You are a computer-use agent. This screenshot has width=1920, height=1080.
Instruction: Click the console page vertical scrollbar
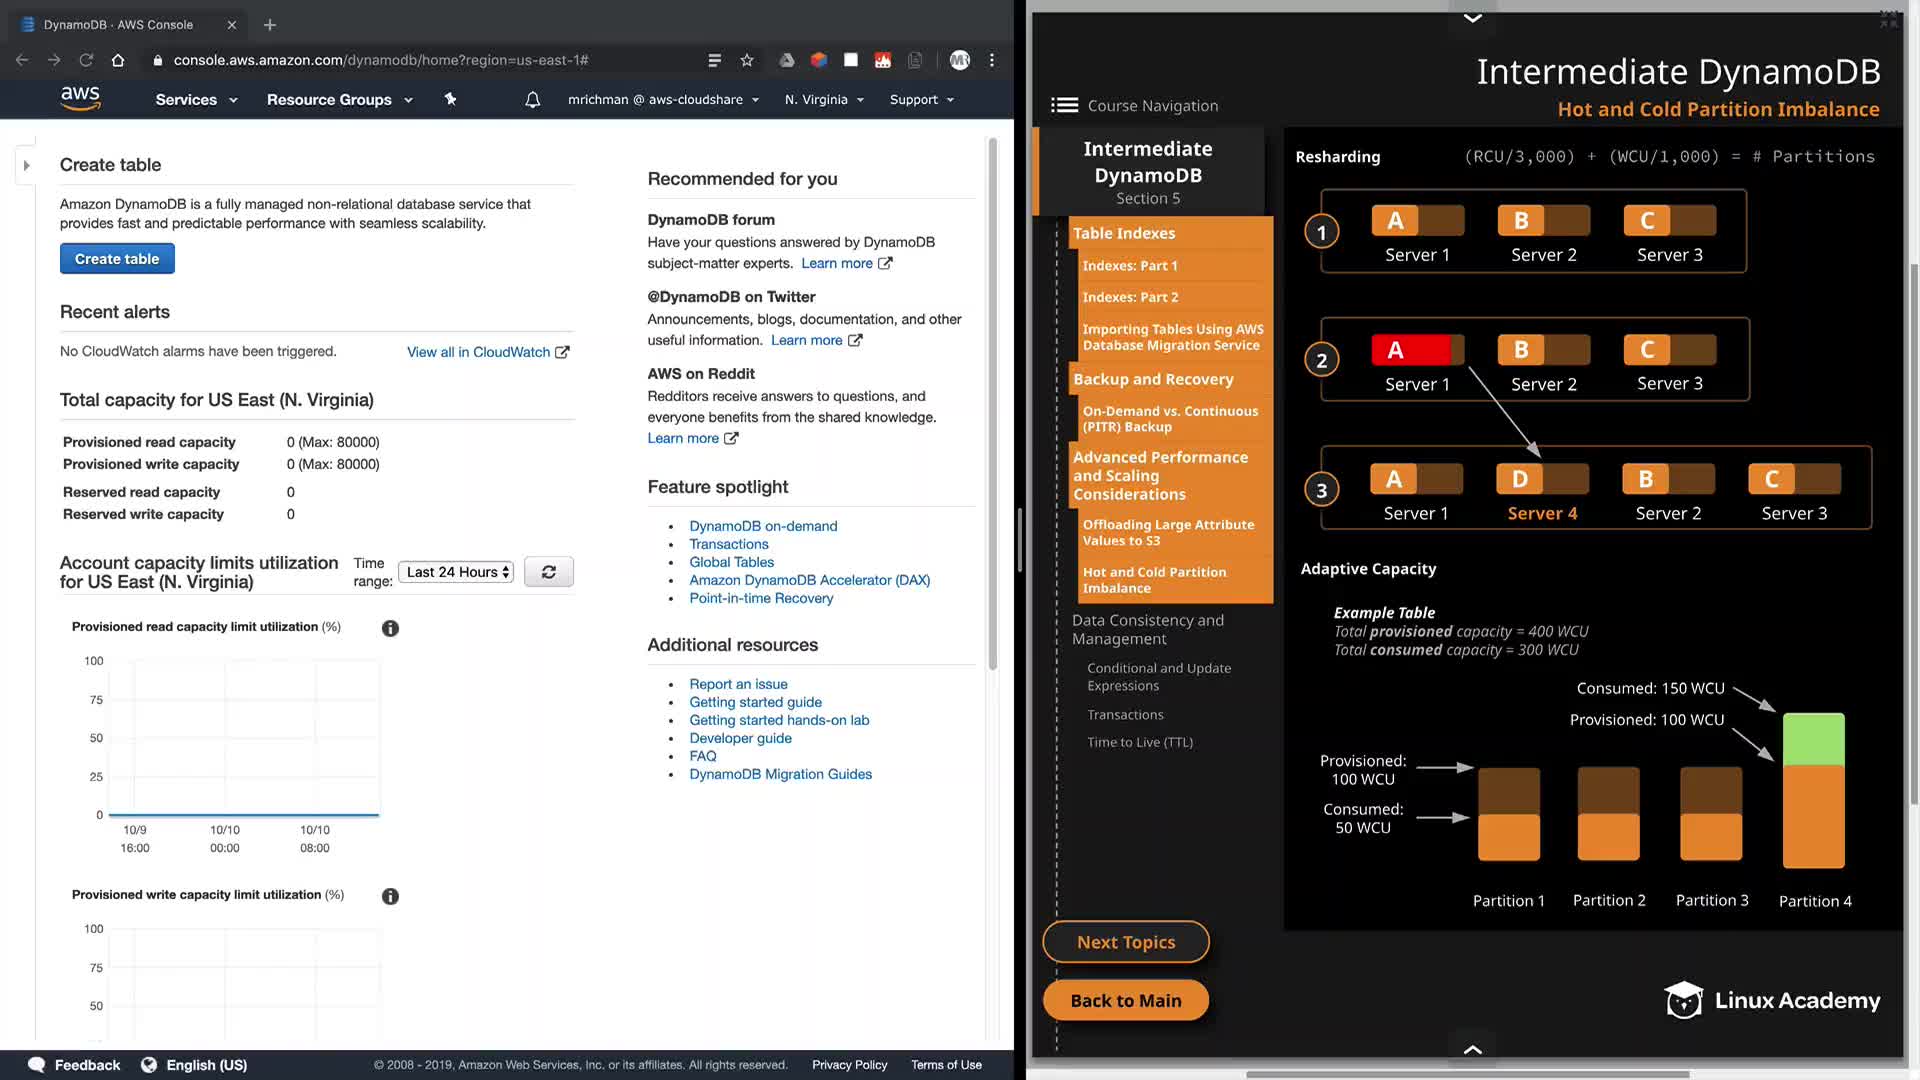click(992, 400)
